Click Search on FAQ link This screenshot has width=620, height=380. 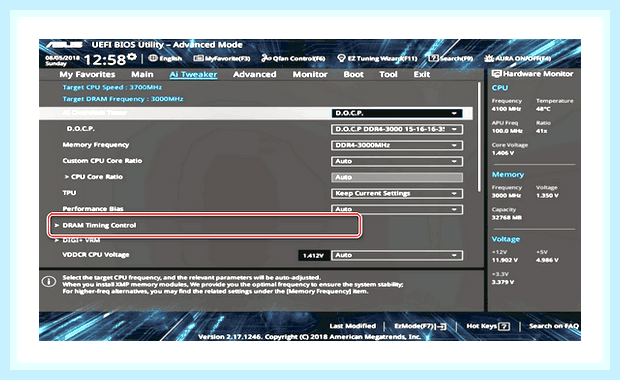point(554,326)
